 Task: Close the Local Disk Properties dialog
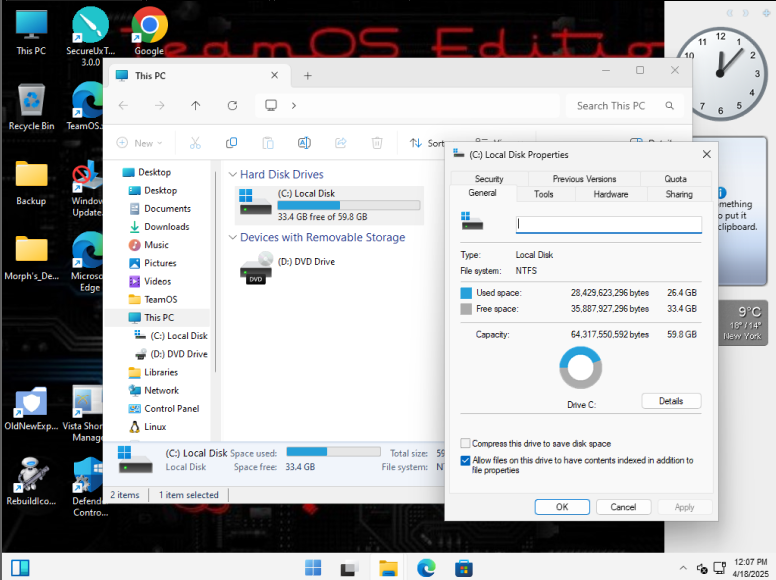pyautogui.click(x=707, y=154)
